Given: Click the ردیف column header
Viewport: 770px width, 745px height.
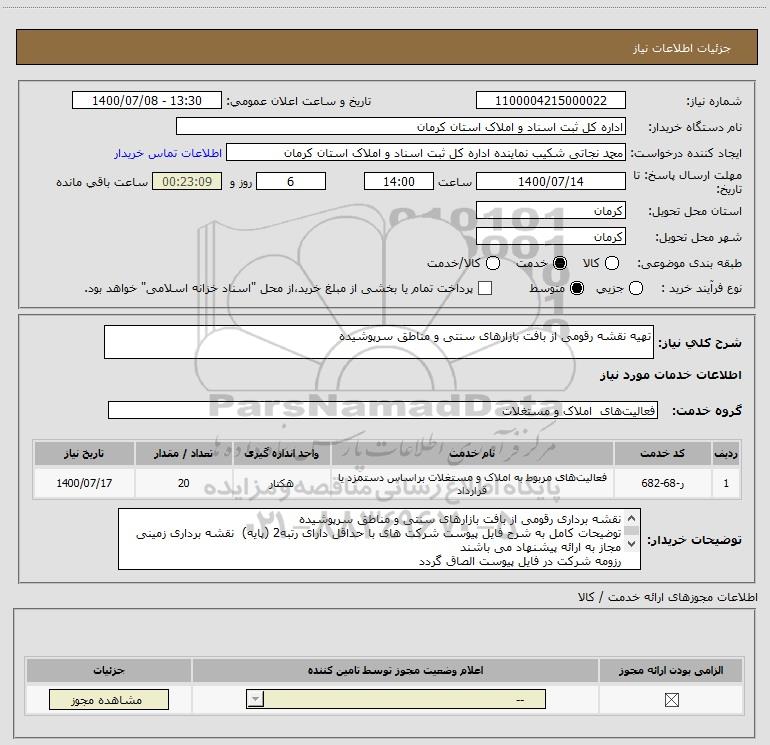Looking at the screenshot, I should 726,453.
